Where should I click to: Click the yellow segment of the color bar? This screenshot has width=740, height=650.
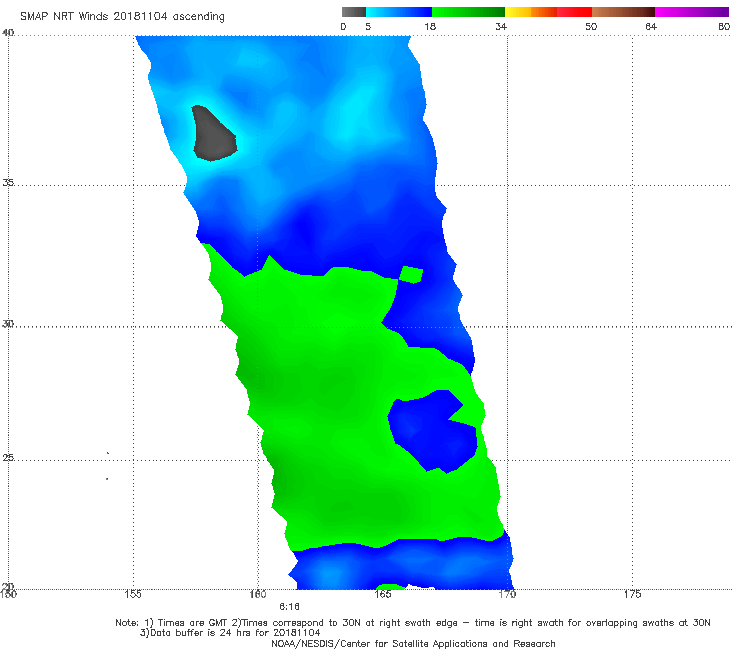point(518,12)
